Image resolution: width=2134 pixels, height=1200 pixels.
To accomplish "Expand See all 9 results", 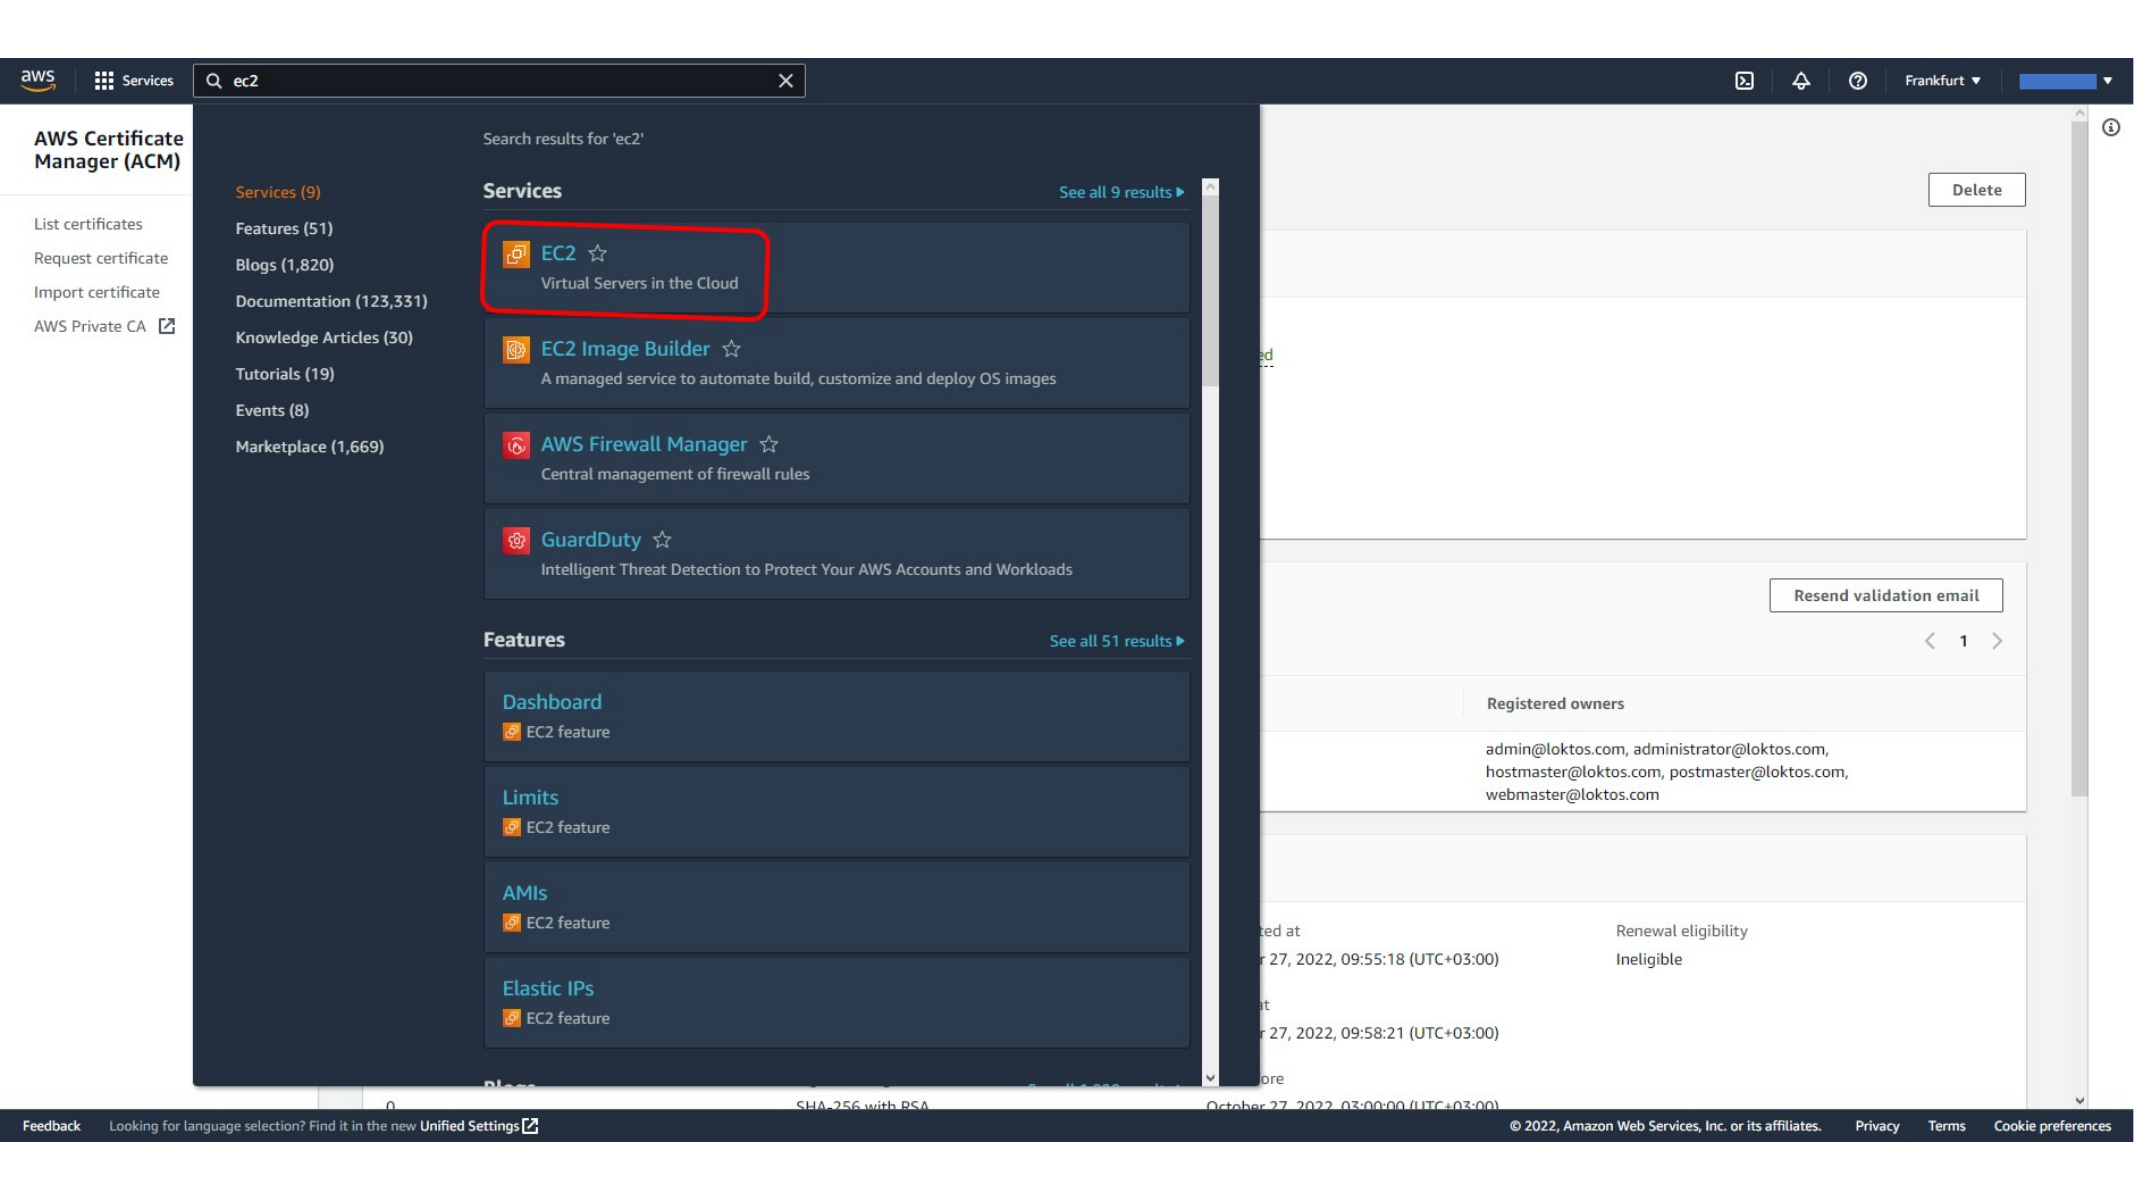I will pos(1121,192).
